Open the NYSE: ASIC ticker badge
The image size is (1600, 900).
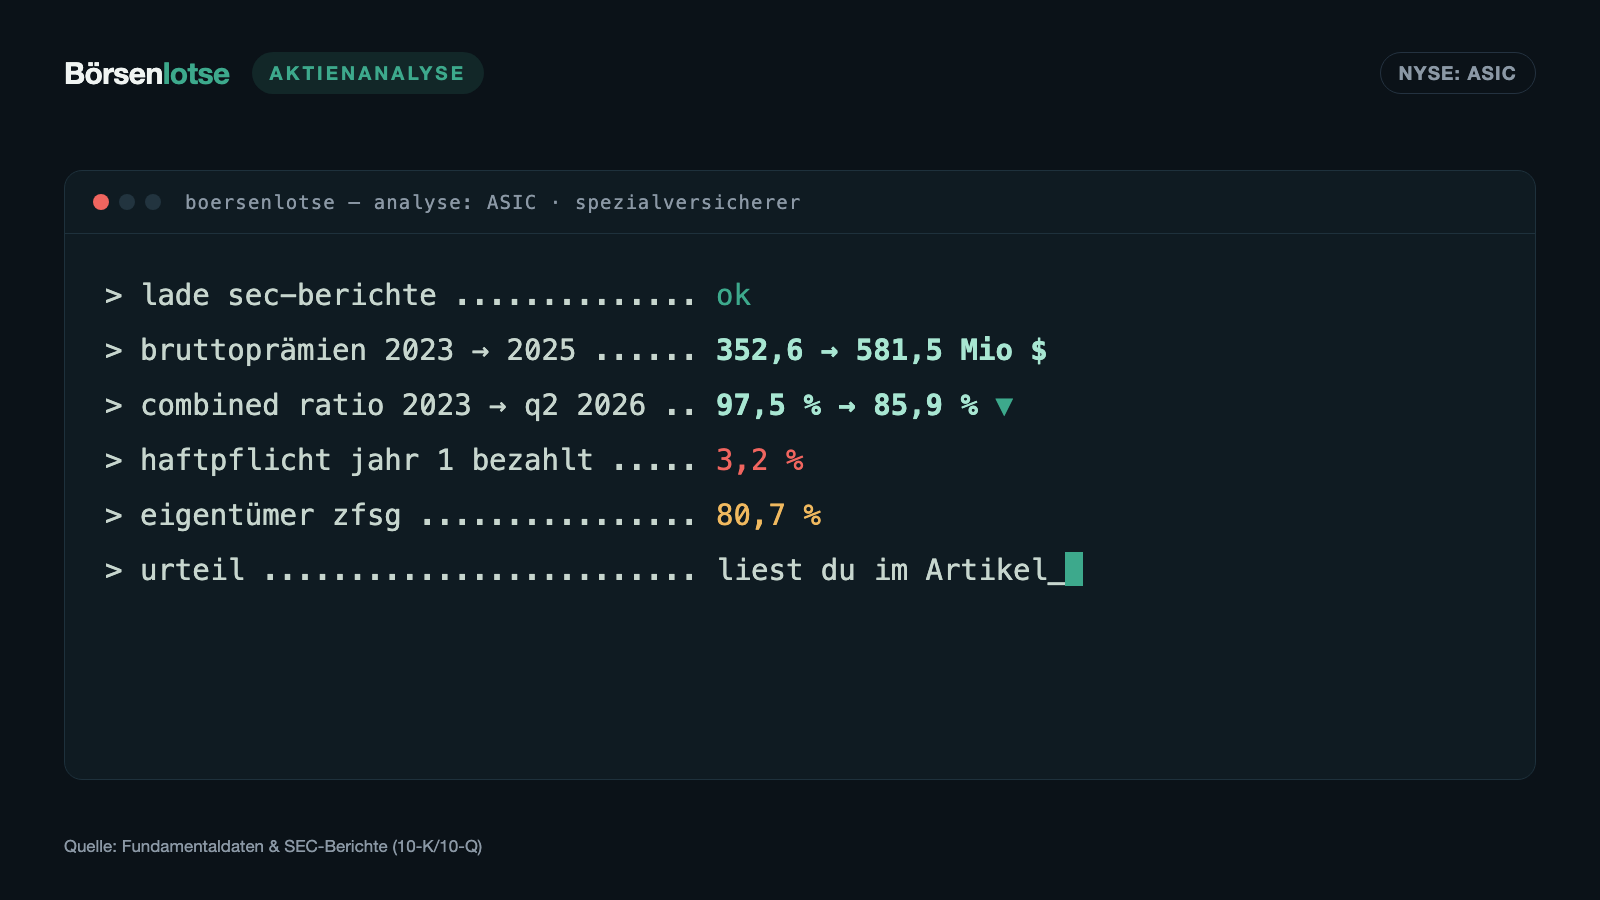1457,73
